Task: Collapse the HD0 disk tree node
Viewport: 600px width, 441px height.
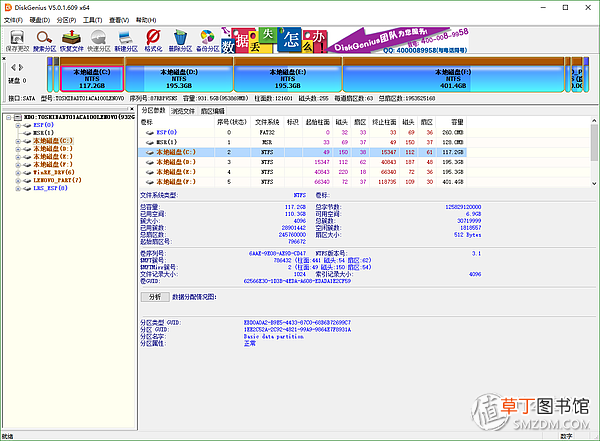Action: click(x=9, y=117)
